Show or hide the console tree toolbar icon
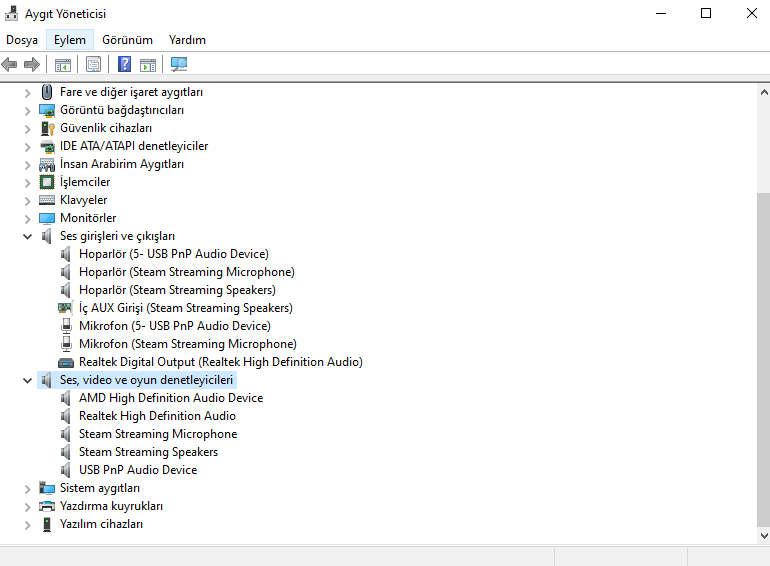This screenshot has height=566, width=770. pyautogui.click(x=63, y=64)
